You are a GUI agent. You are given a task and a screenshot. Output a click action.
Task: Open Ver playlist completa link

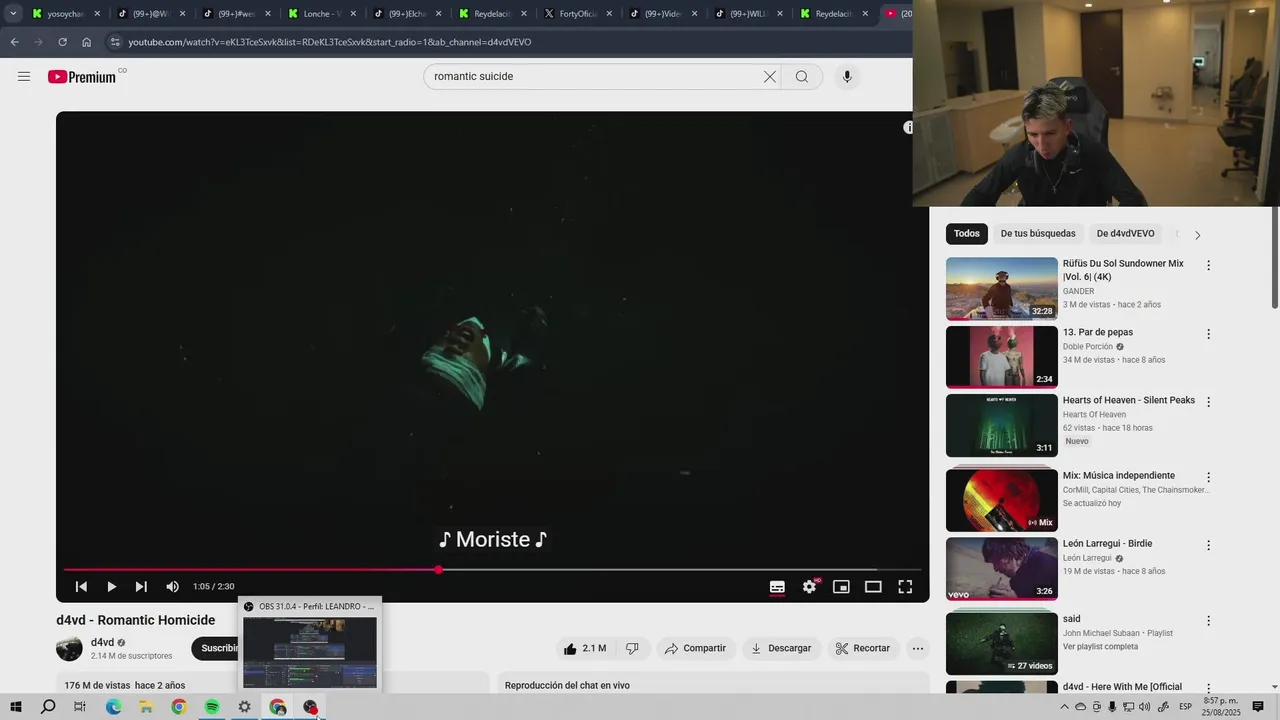tap(1102, 647)
